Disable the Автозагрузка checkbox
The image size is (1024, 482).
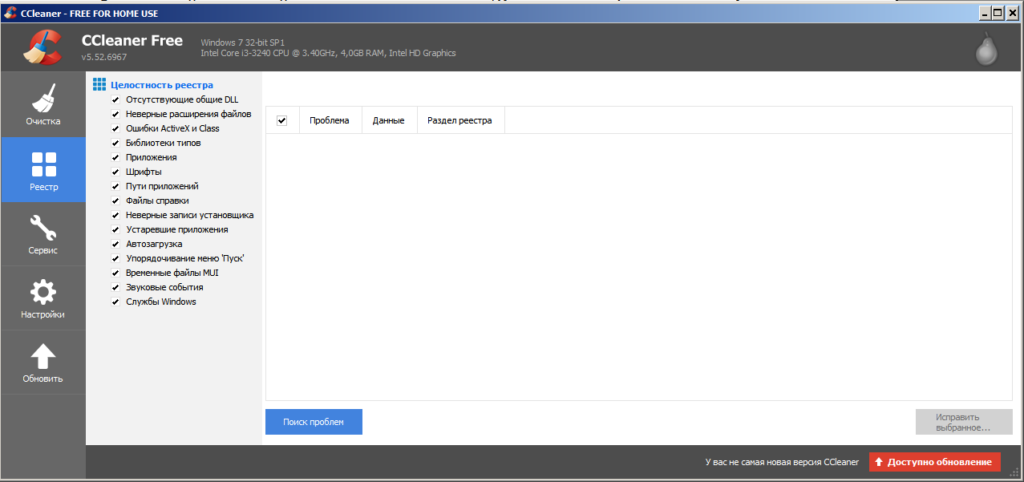click(x=116, y=244)
